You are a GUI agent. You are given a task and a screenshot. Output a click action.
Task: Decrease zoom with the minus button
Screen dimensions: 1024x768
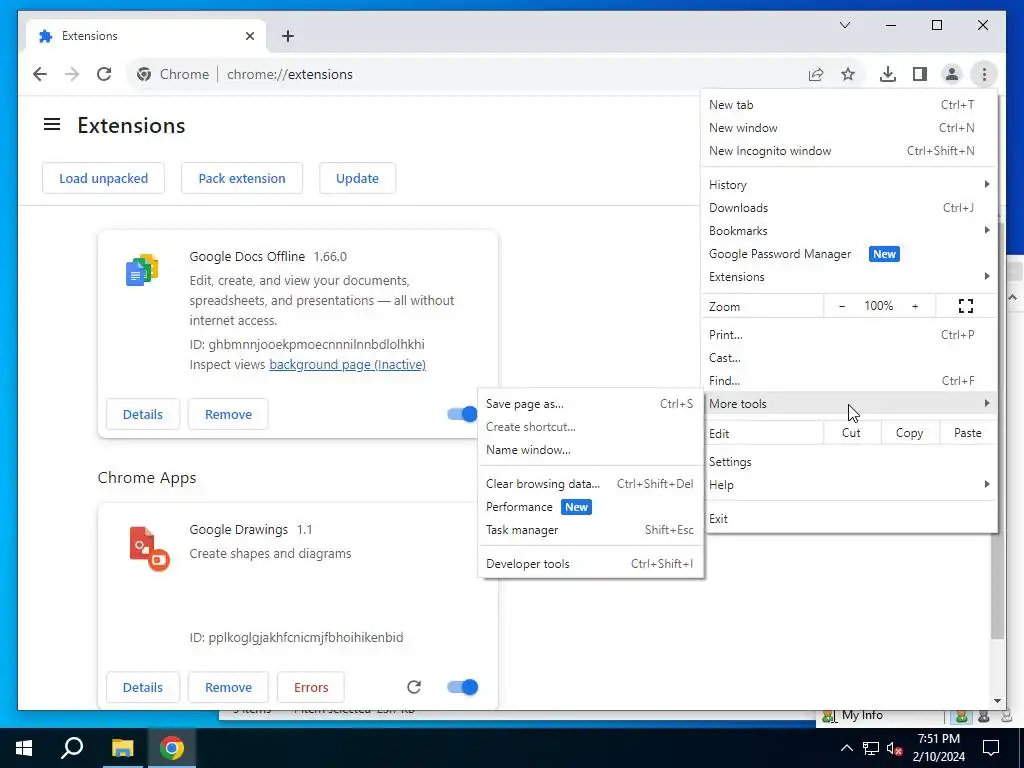pos(842,306)
